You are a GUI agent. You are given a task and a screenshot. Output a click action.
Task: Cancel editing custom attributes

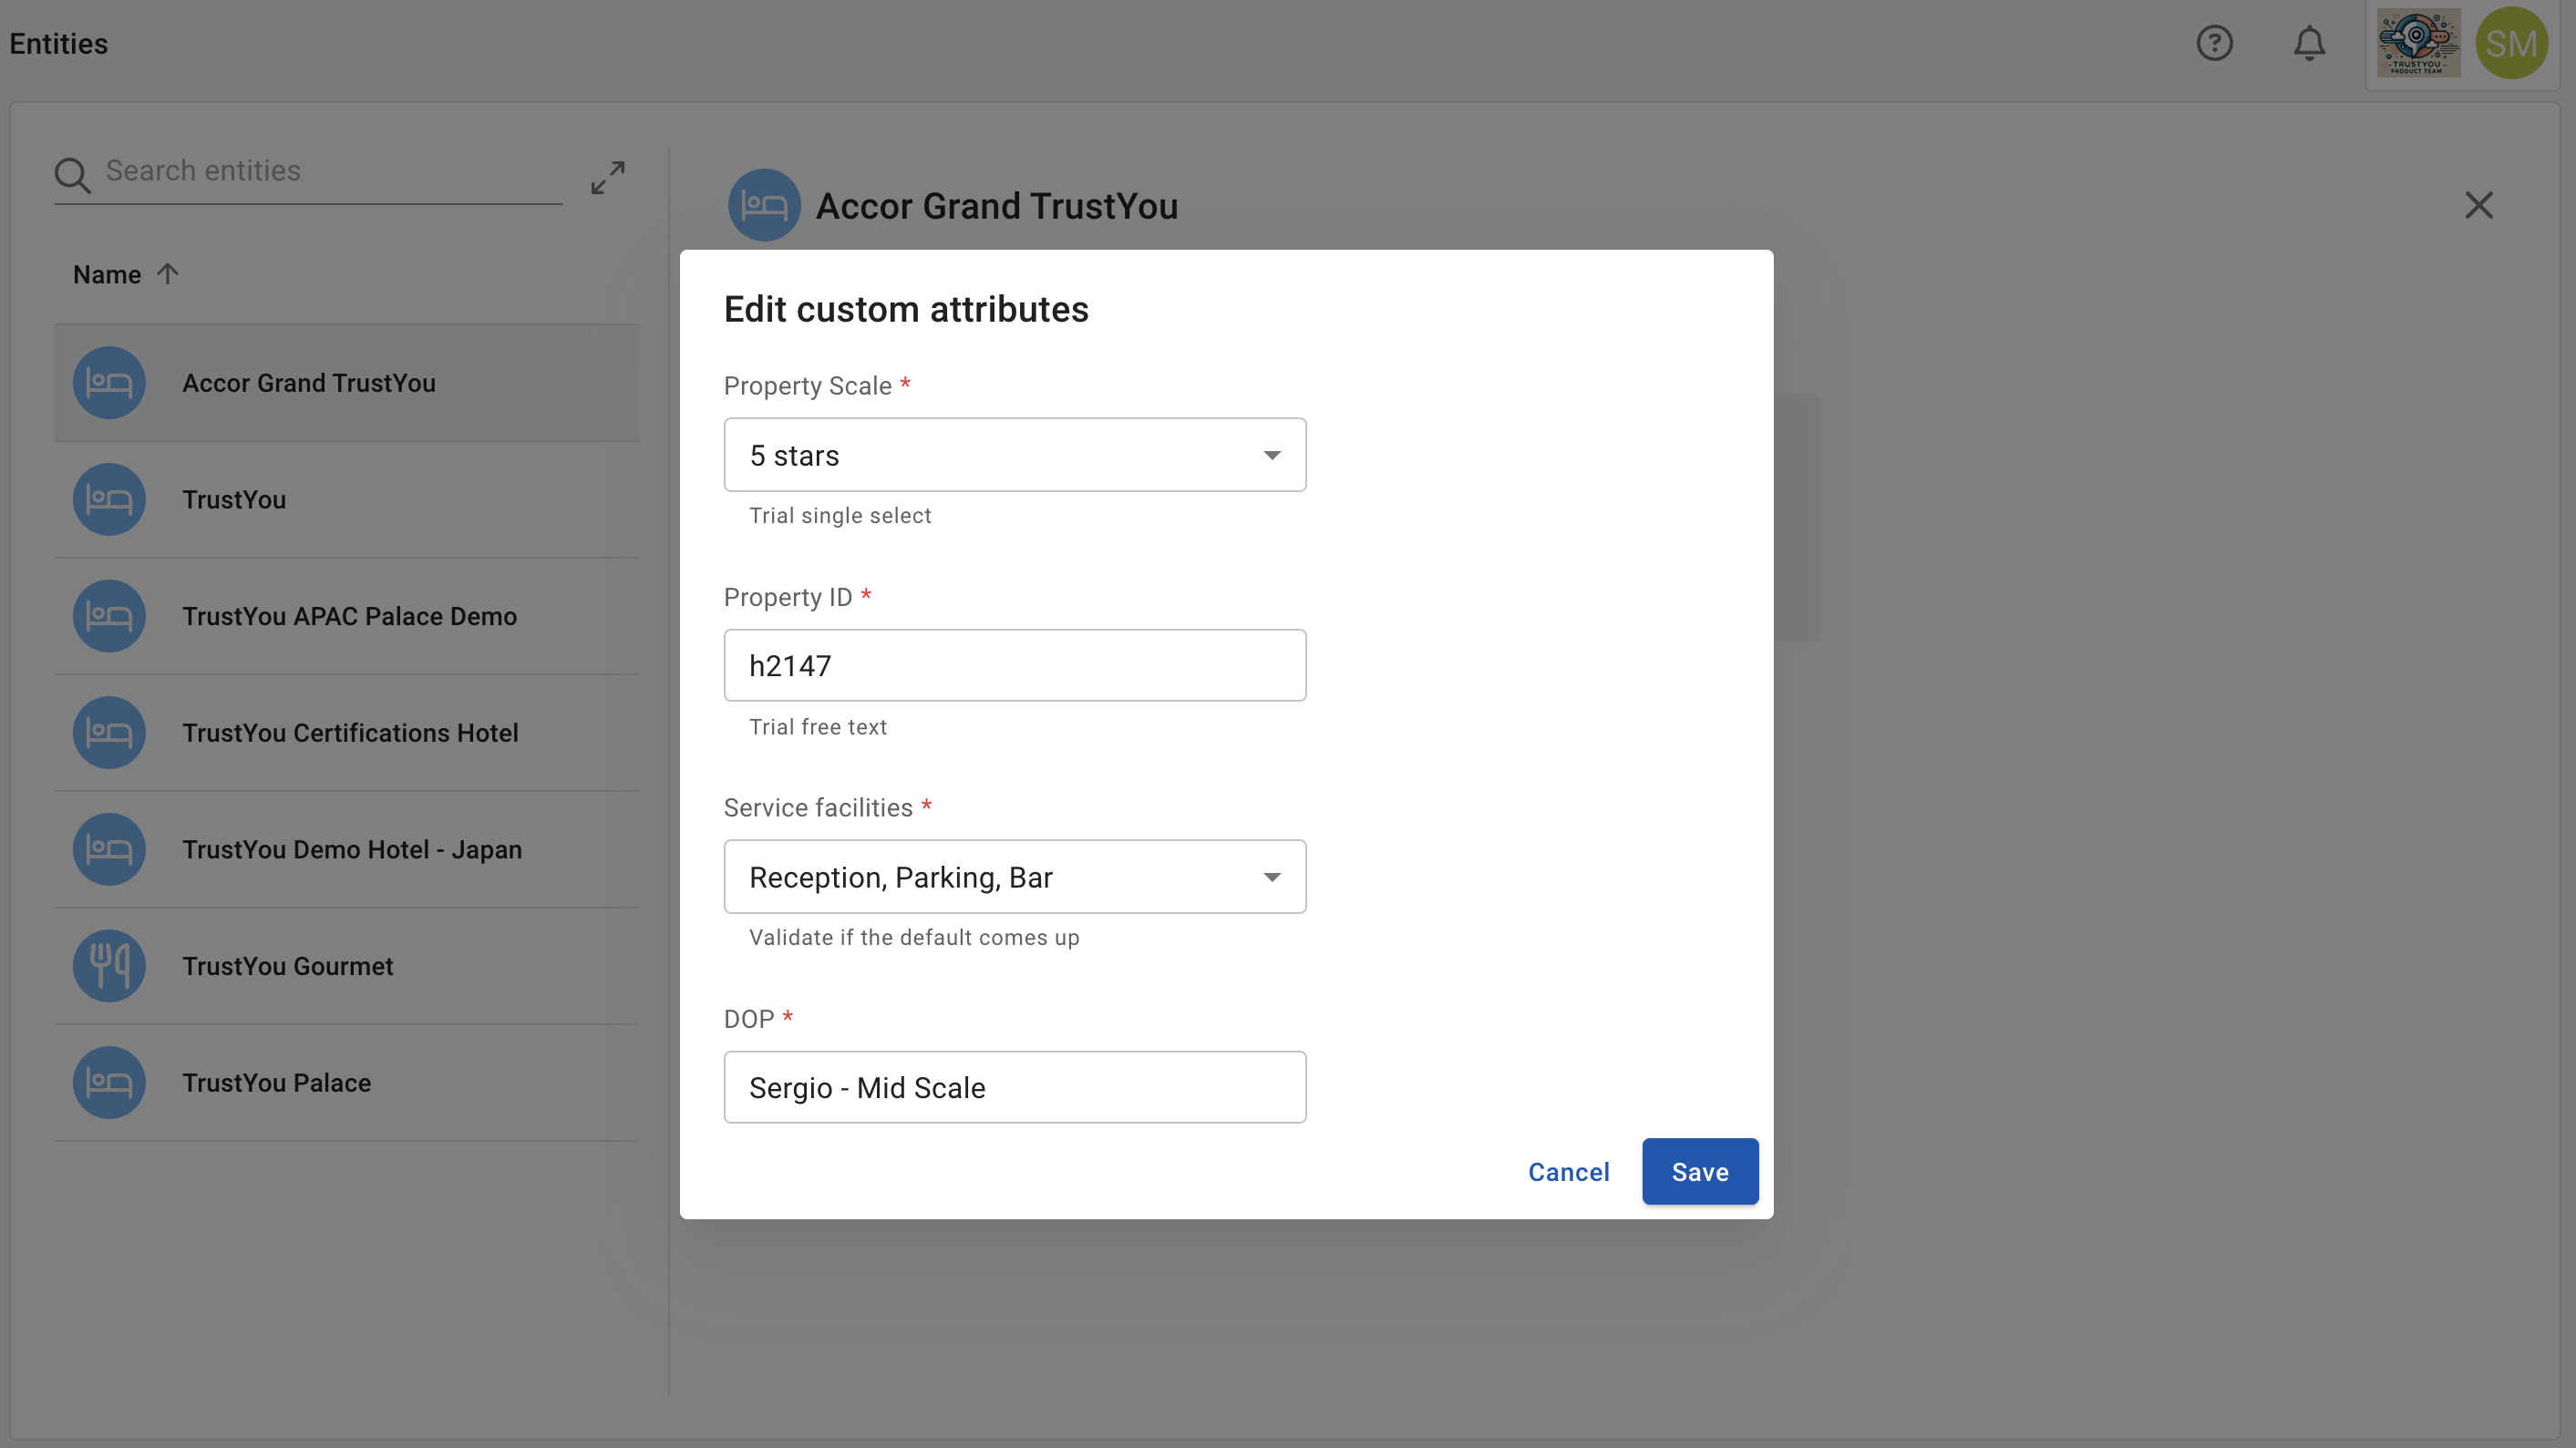point(1568,1172)
